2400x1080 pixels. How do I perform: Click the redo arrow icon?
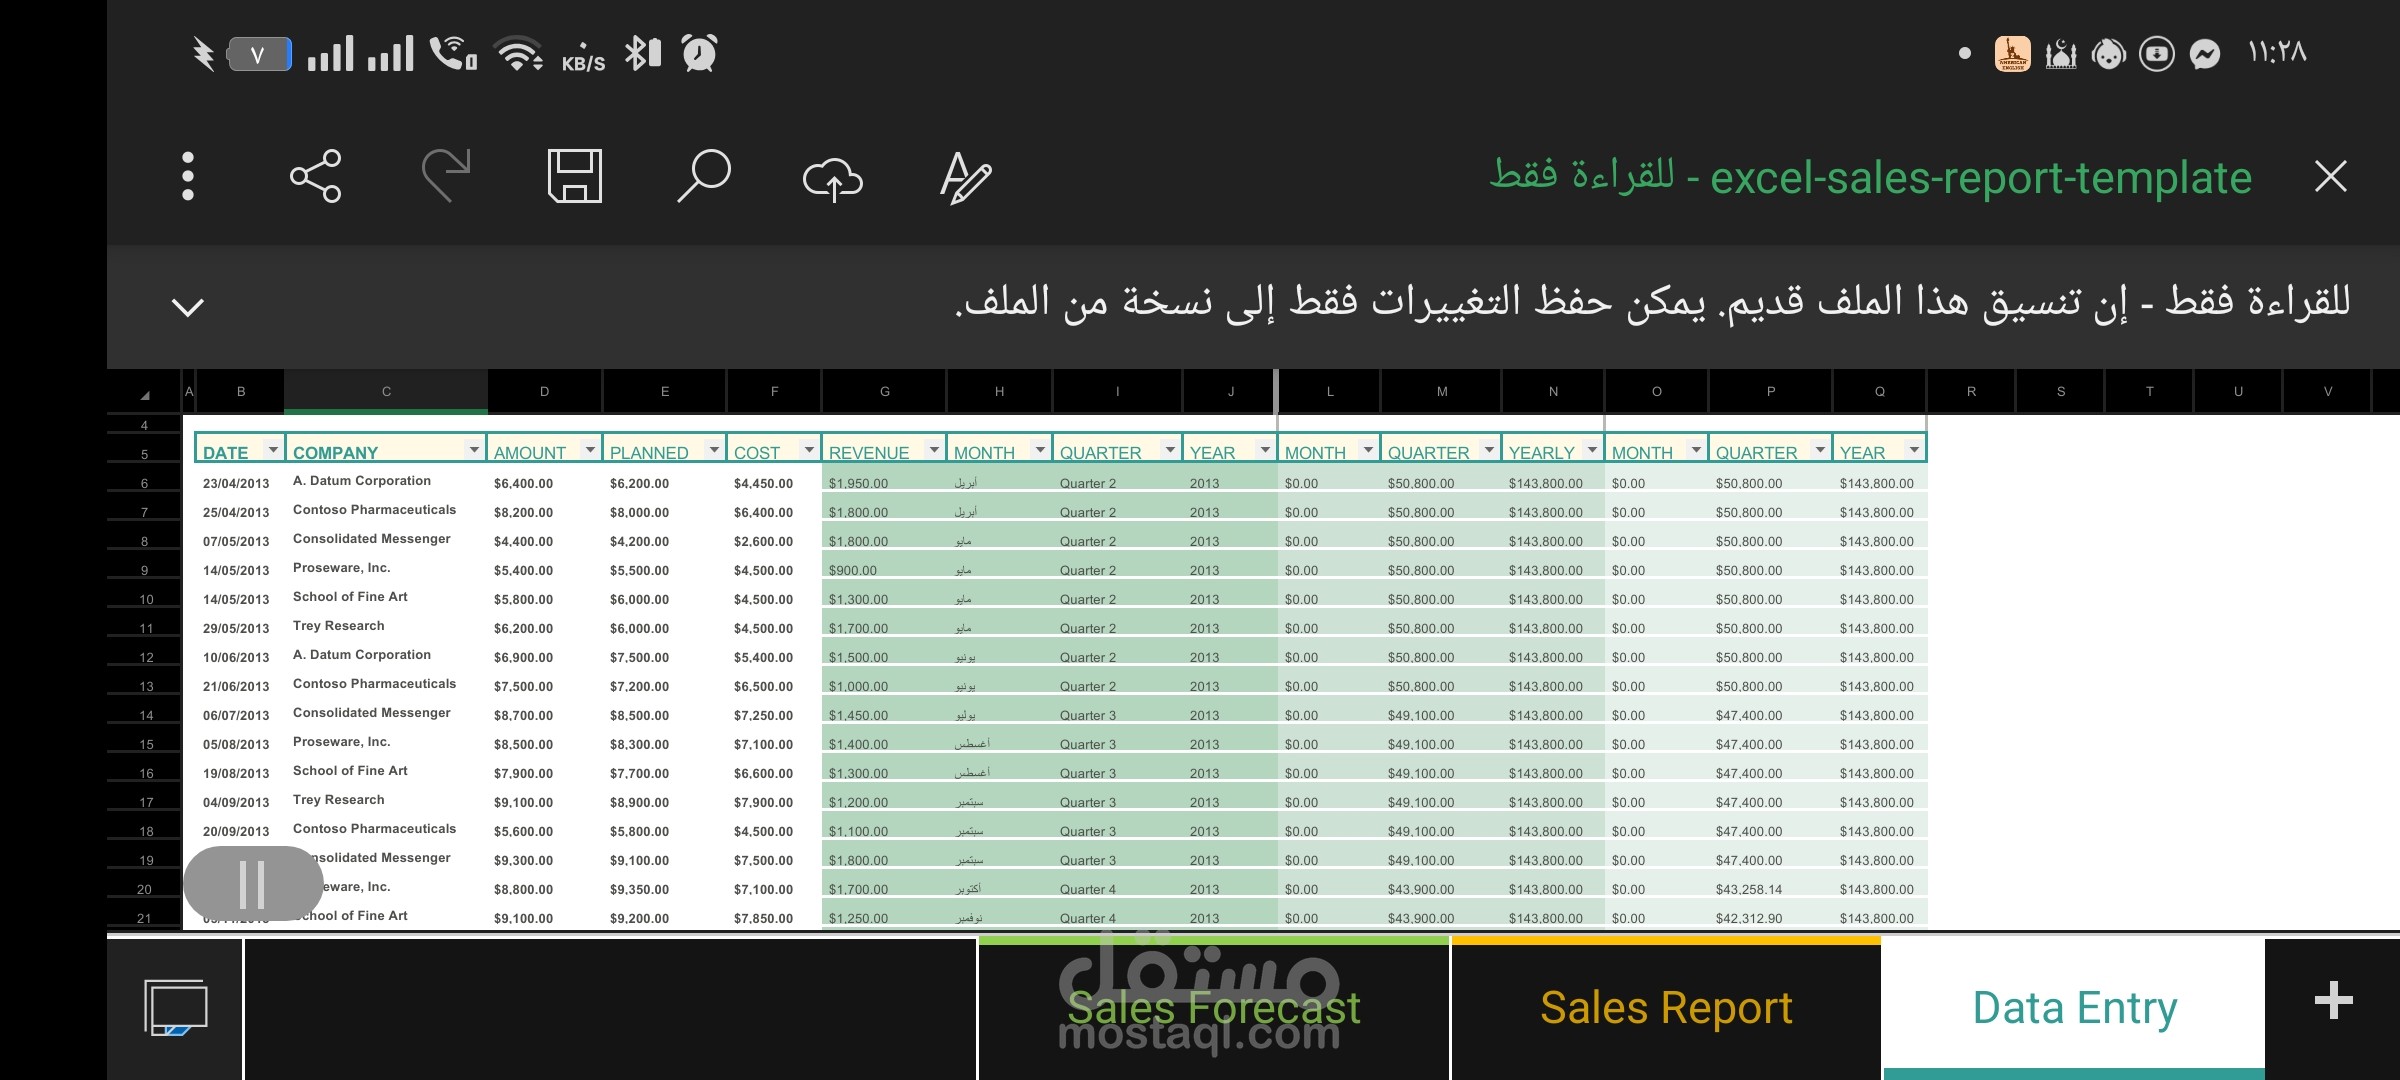click(446, 177)
